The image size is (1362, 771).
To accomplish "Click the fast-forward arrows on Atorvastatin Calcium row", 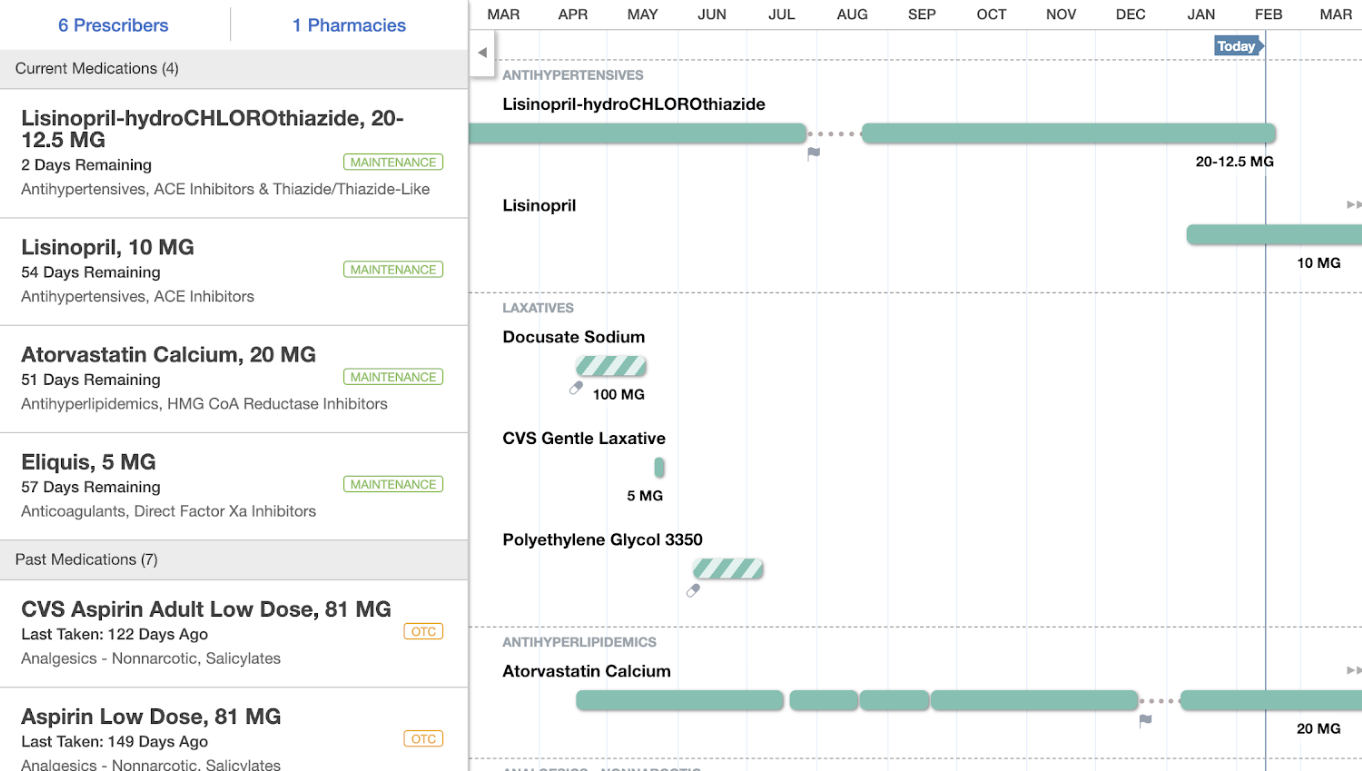I will 1354,671.
